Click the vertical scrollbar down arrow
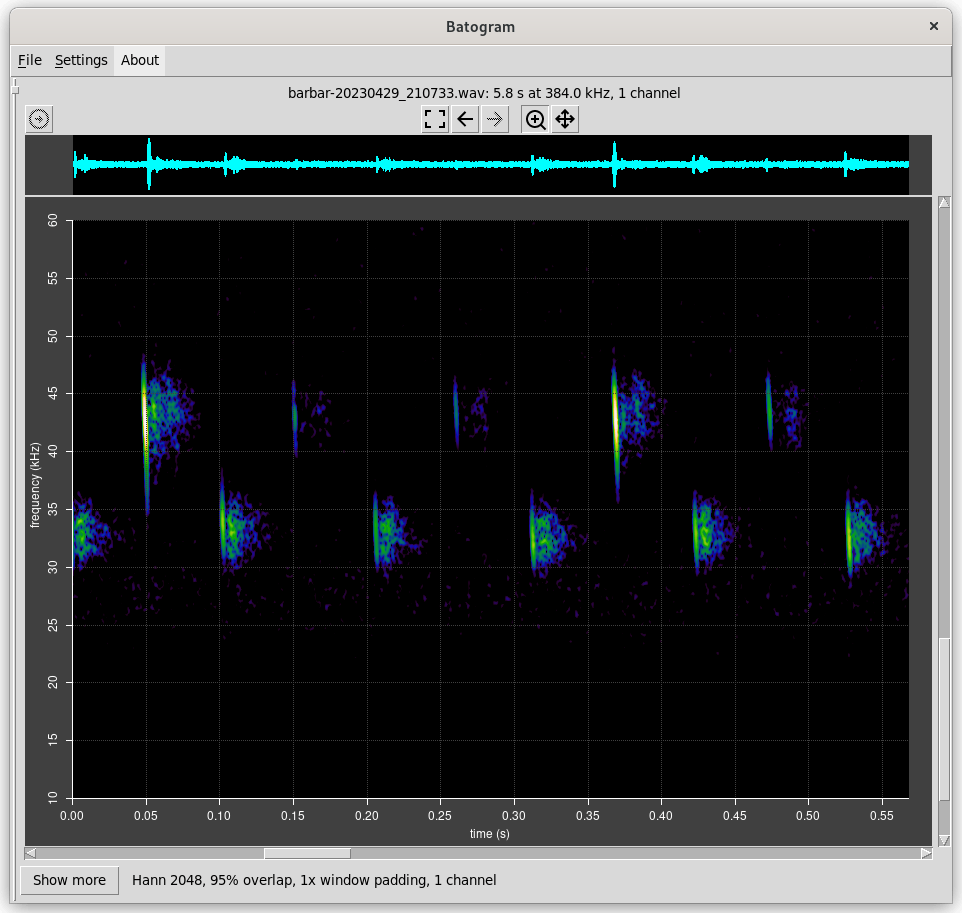Viewport: 962px width, 913px height. pos(944,839)
